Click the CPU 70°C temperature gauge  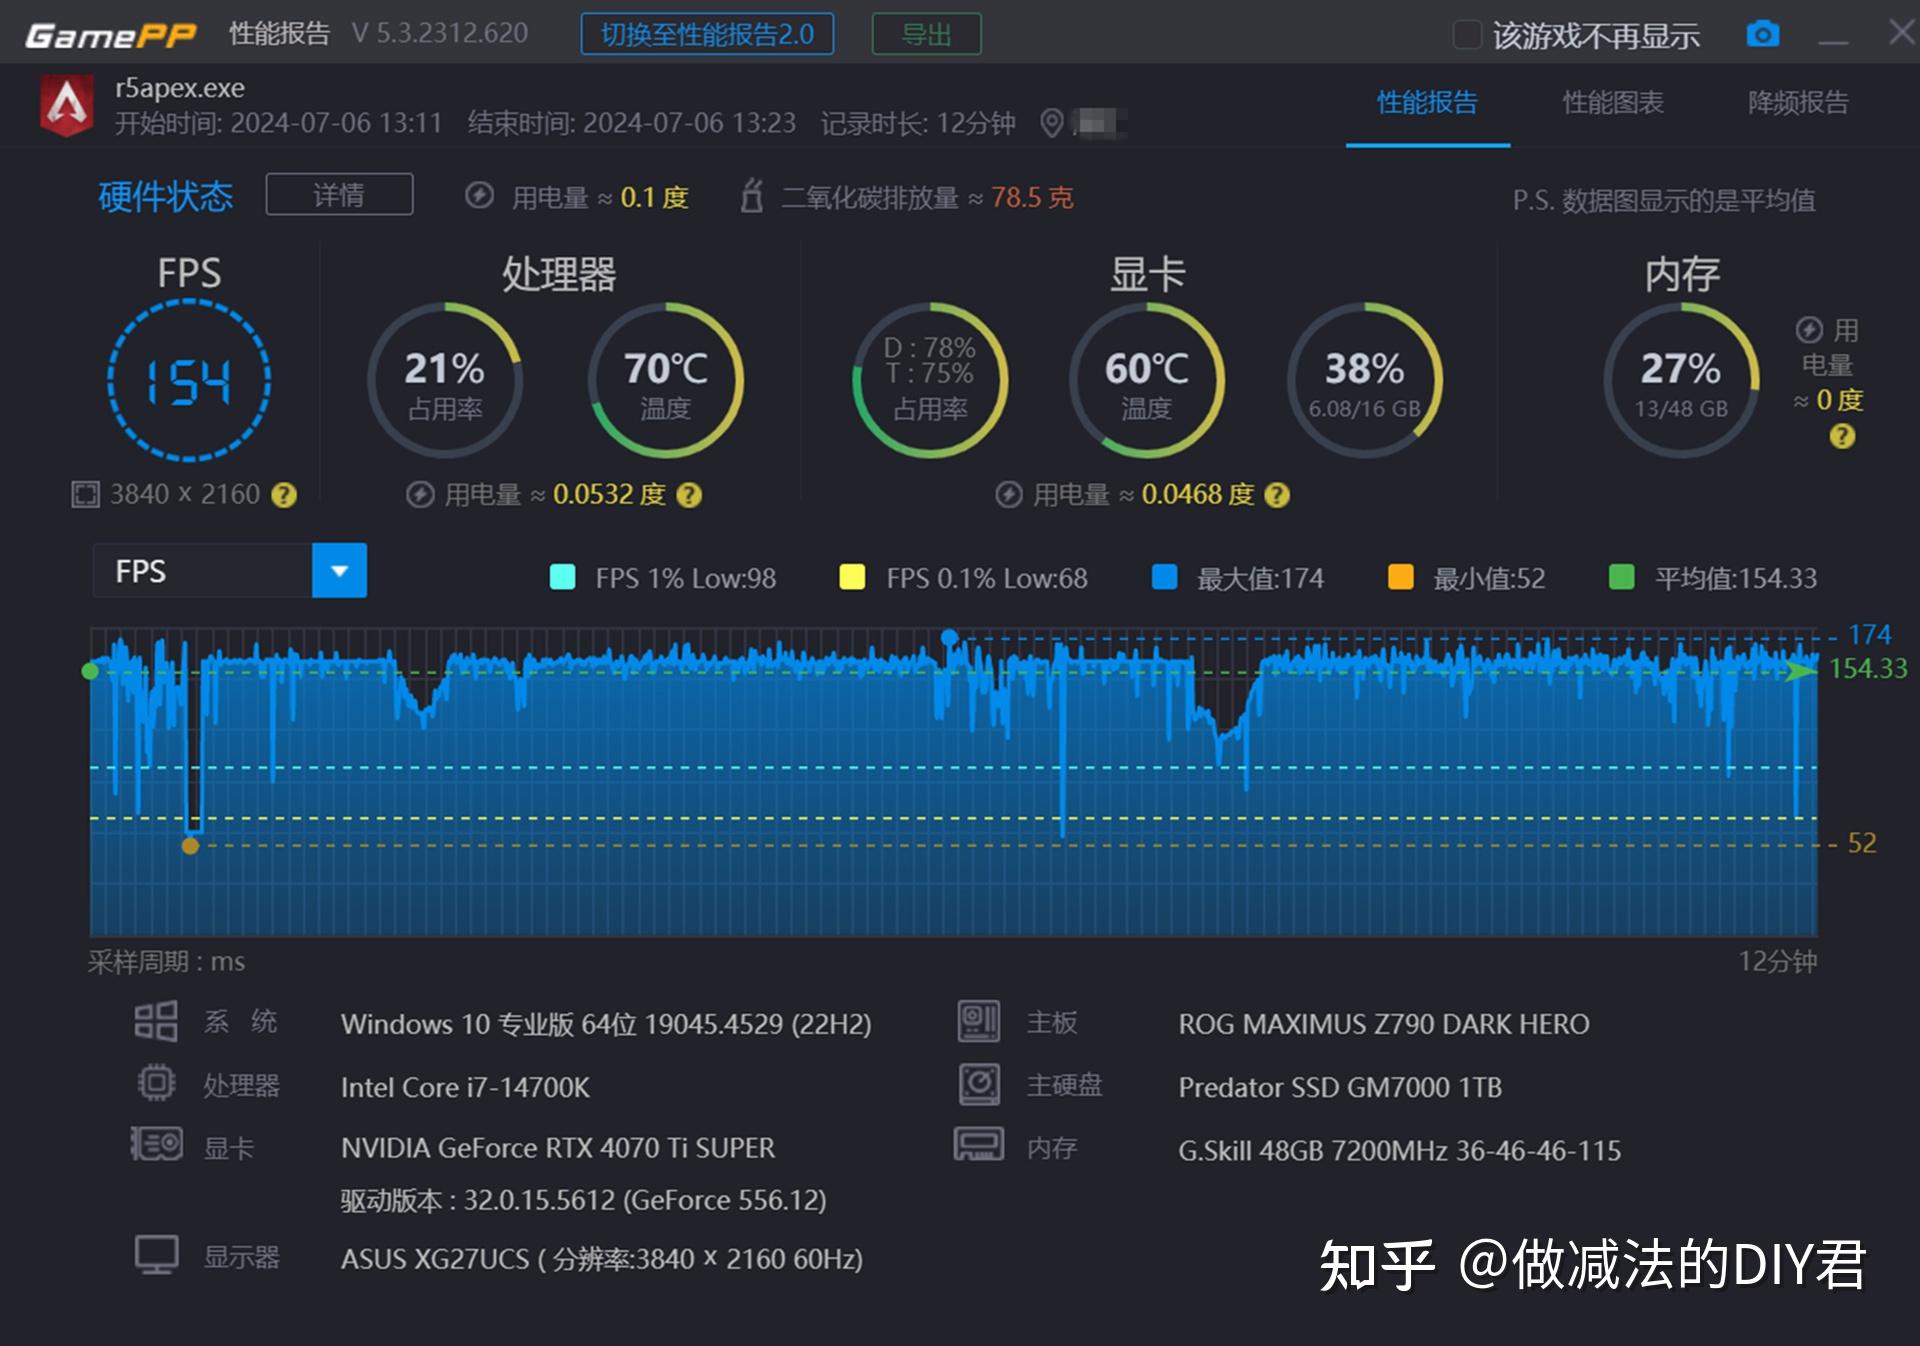665,381
